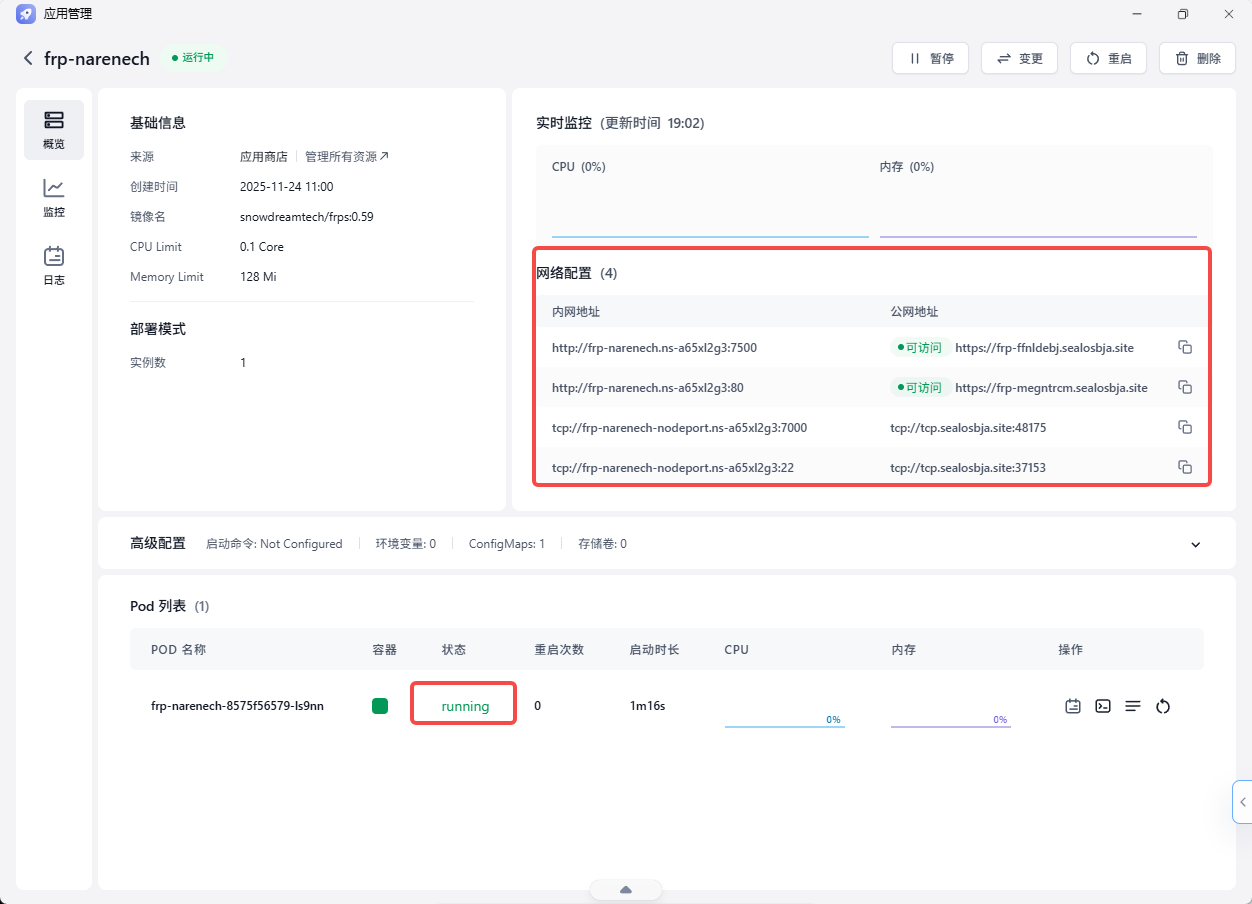Expand the right-edge side panel handle
This screenshot has width=1252, height=904.
point(1243,802)
